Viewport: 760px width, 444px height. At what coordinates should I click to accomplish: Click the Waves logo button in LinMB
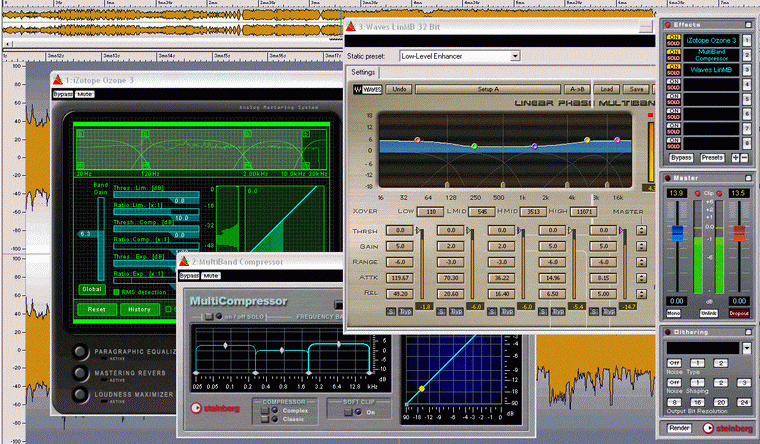366,89
